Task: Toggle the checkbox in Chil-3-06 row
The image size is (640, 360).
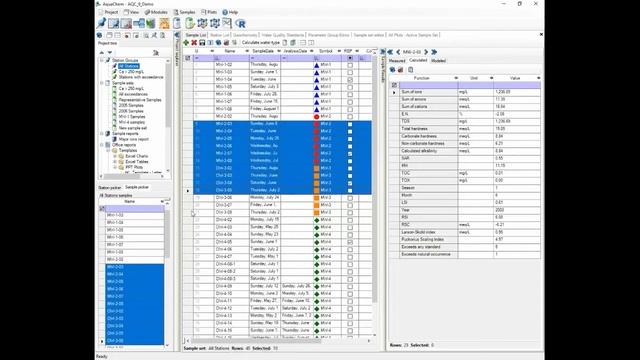Action: (350, 198)
